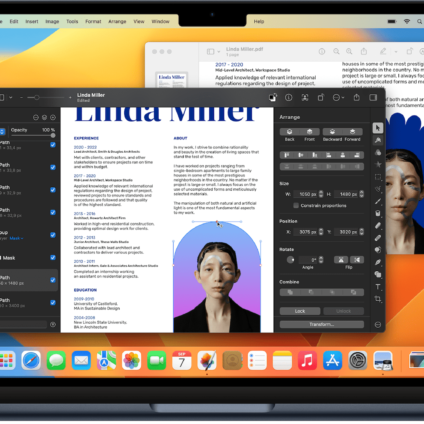Open the ellipsis more-options dropdown in Pixelmator toolbar
Image resolution: width=424 pixels, height=424 pixels.
[338, 97]
